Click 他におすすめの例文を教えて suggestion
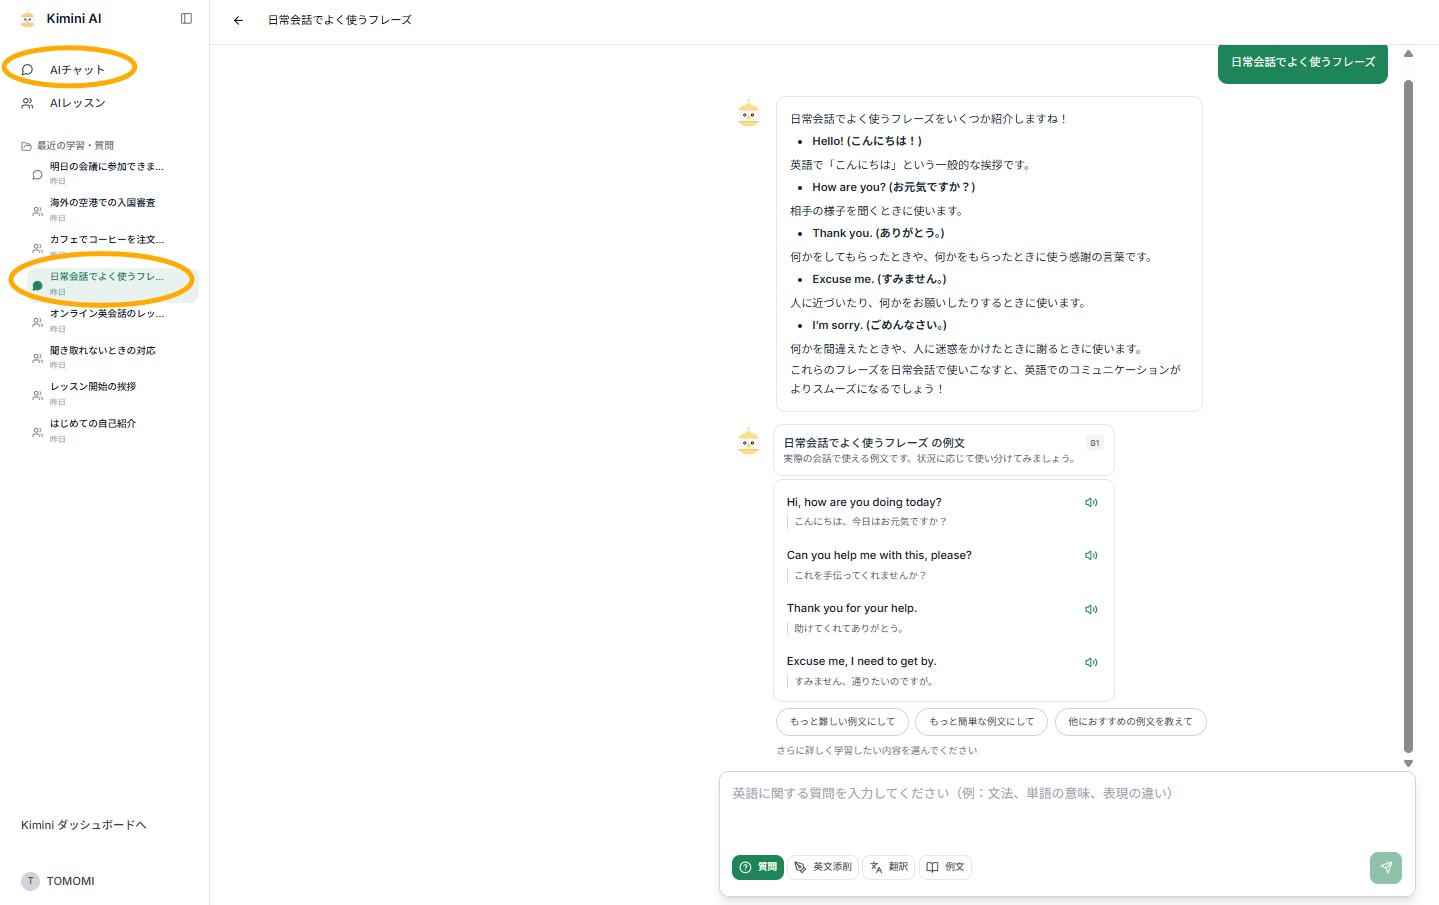The height and width of the screenshot is (905, 1439). coord(1130,722)
